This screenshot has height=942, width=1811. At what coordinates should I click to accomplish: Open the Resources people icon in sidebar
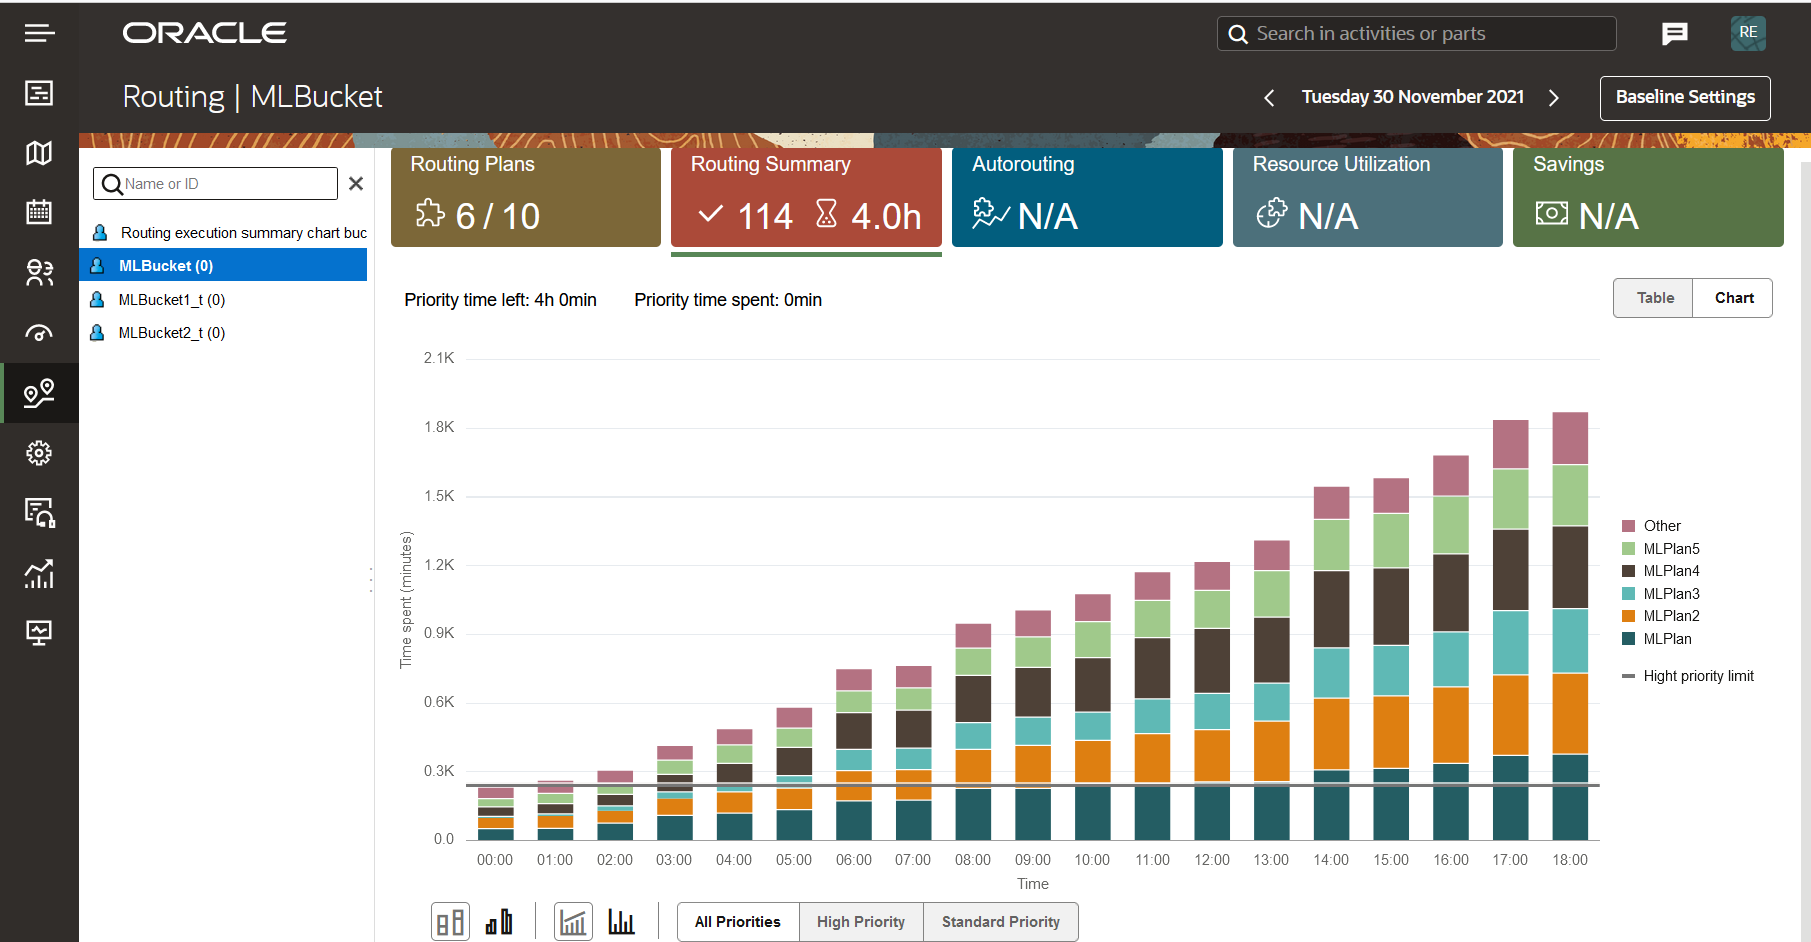39,272
